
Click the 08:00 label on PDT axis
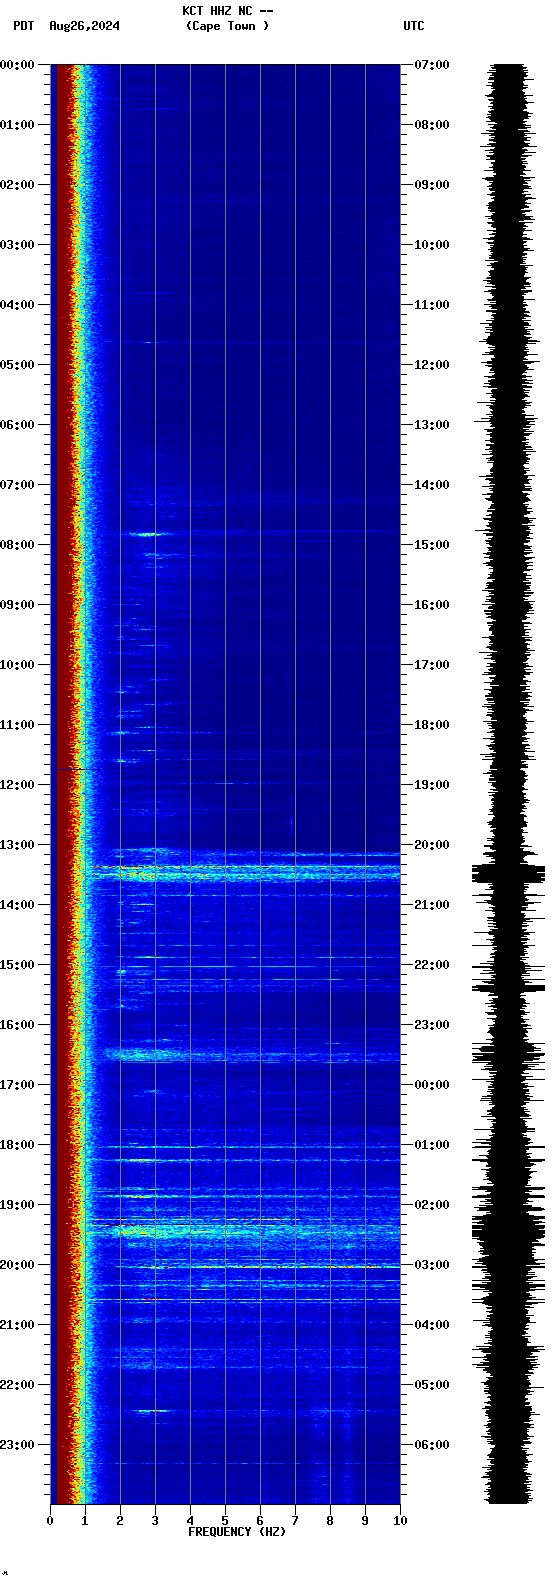click(x=17, y=545)
